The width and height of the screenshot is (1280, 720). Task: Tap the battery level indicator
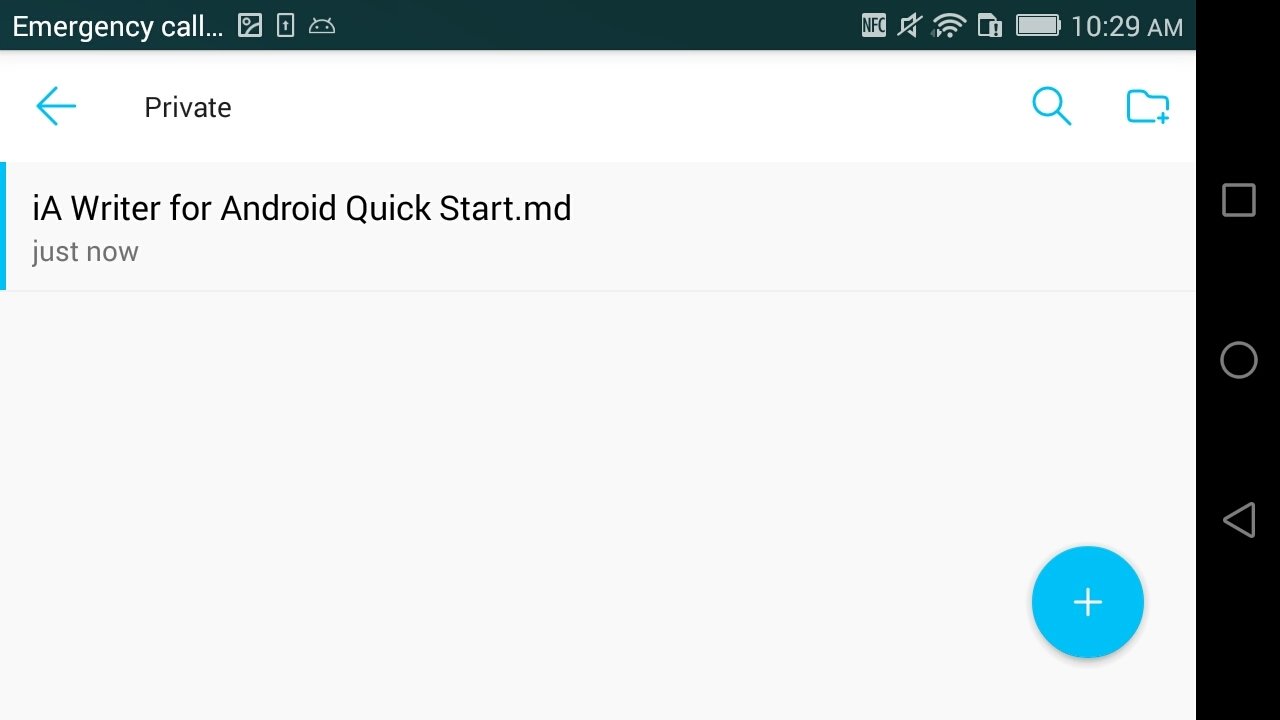coord(1039,26)
